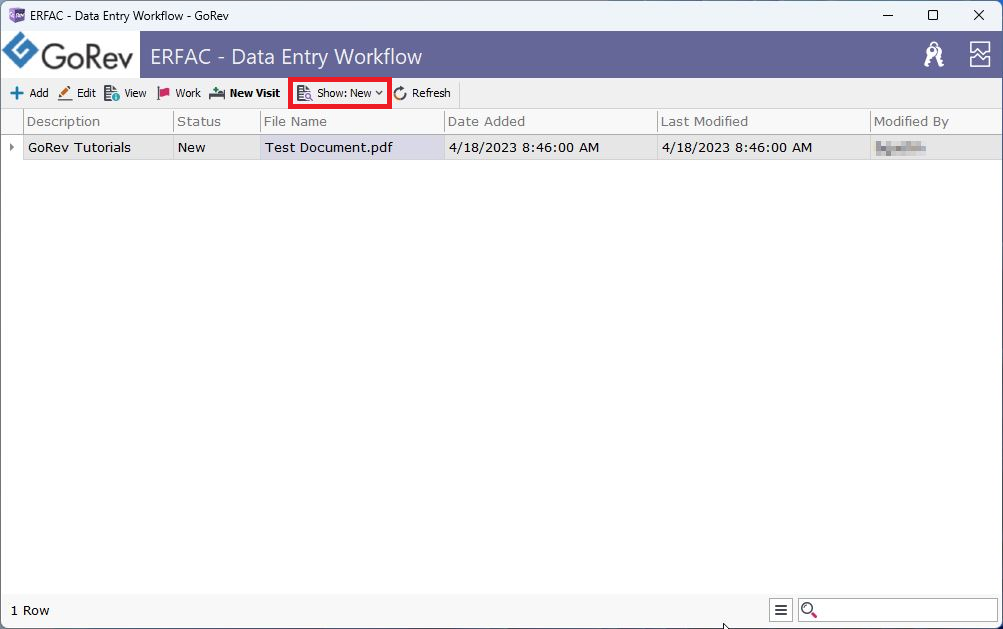
Task: Click the keys icon in header
Action: [x=934, y=55]
